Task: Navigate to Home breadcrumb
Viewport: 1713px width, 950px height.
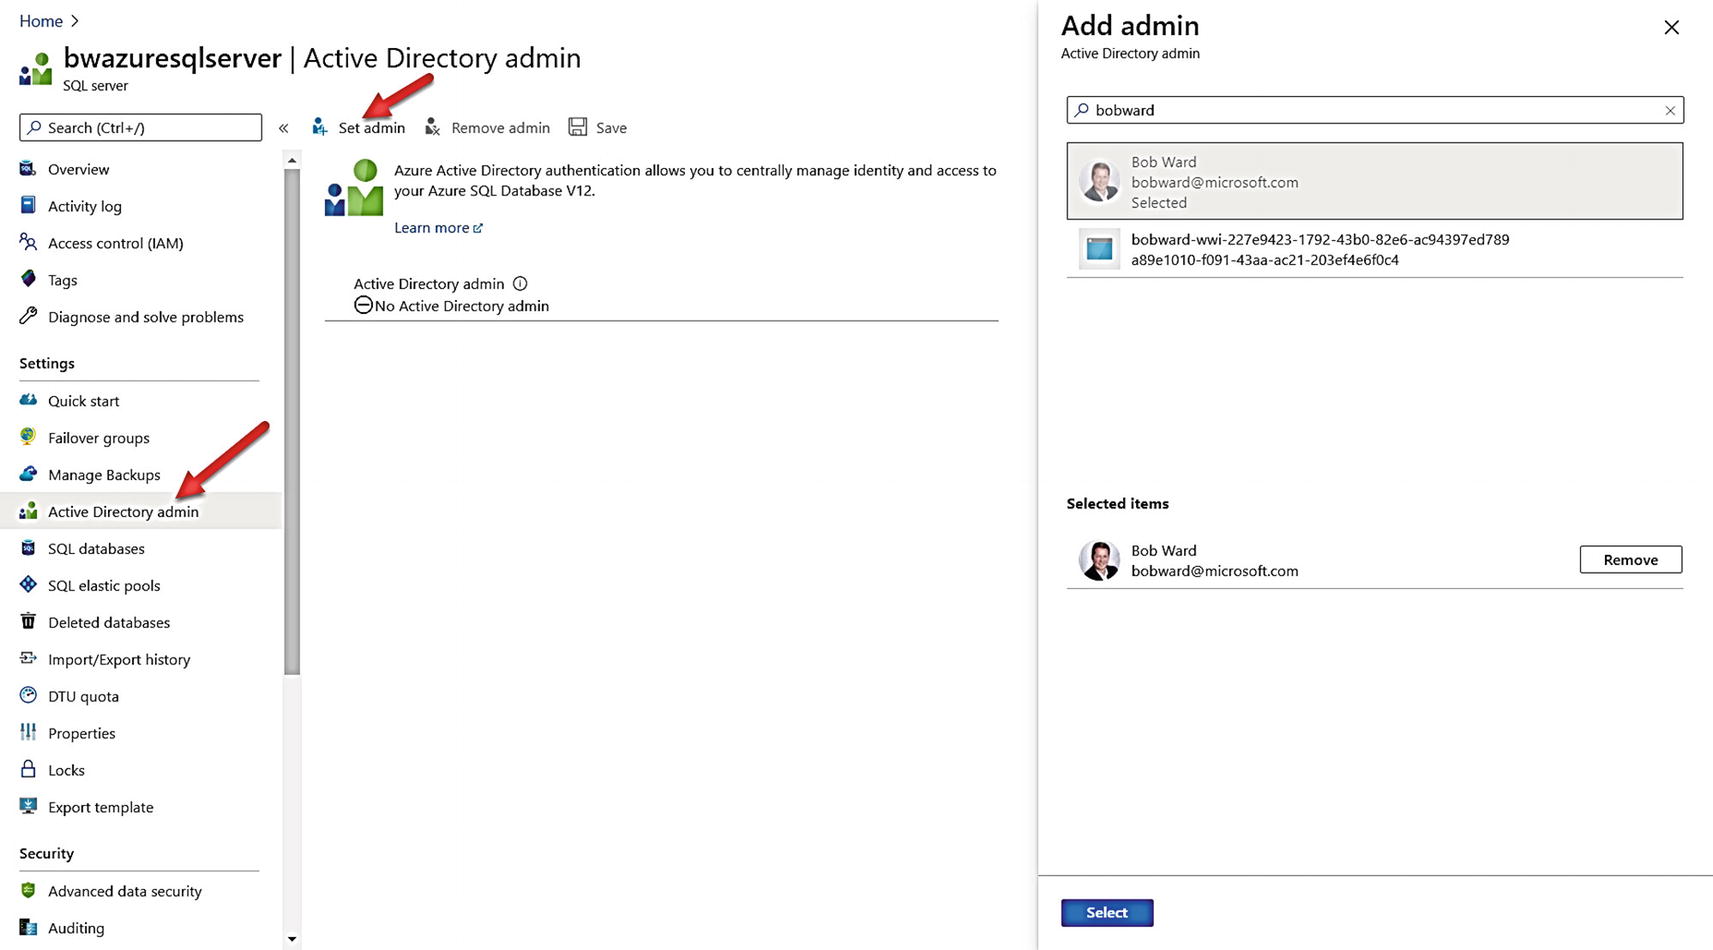Action: 41,21
